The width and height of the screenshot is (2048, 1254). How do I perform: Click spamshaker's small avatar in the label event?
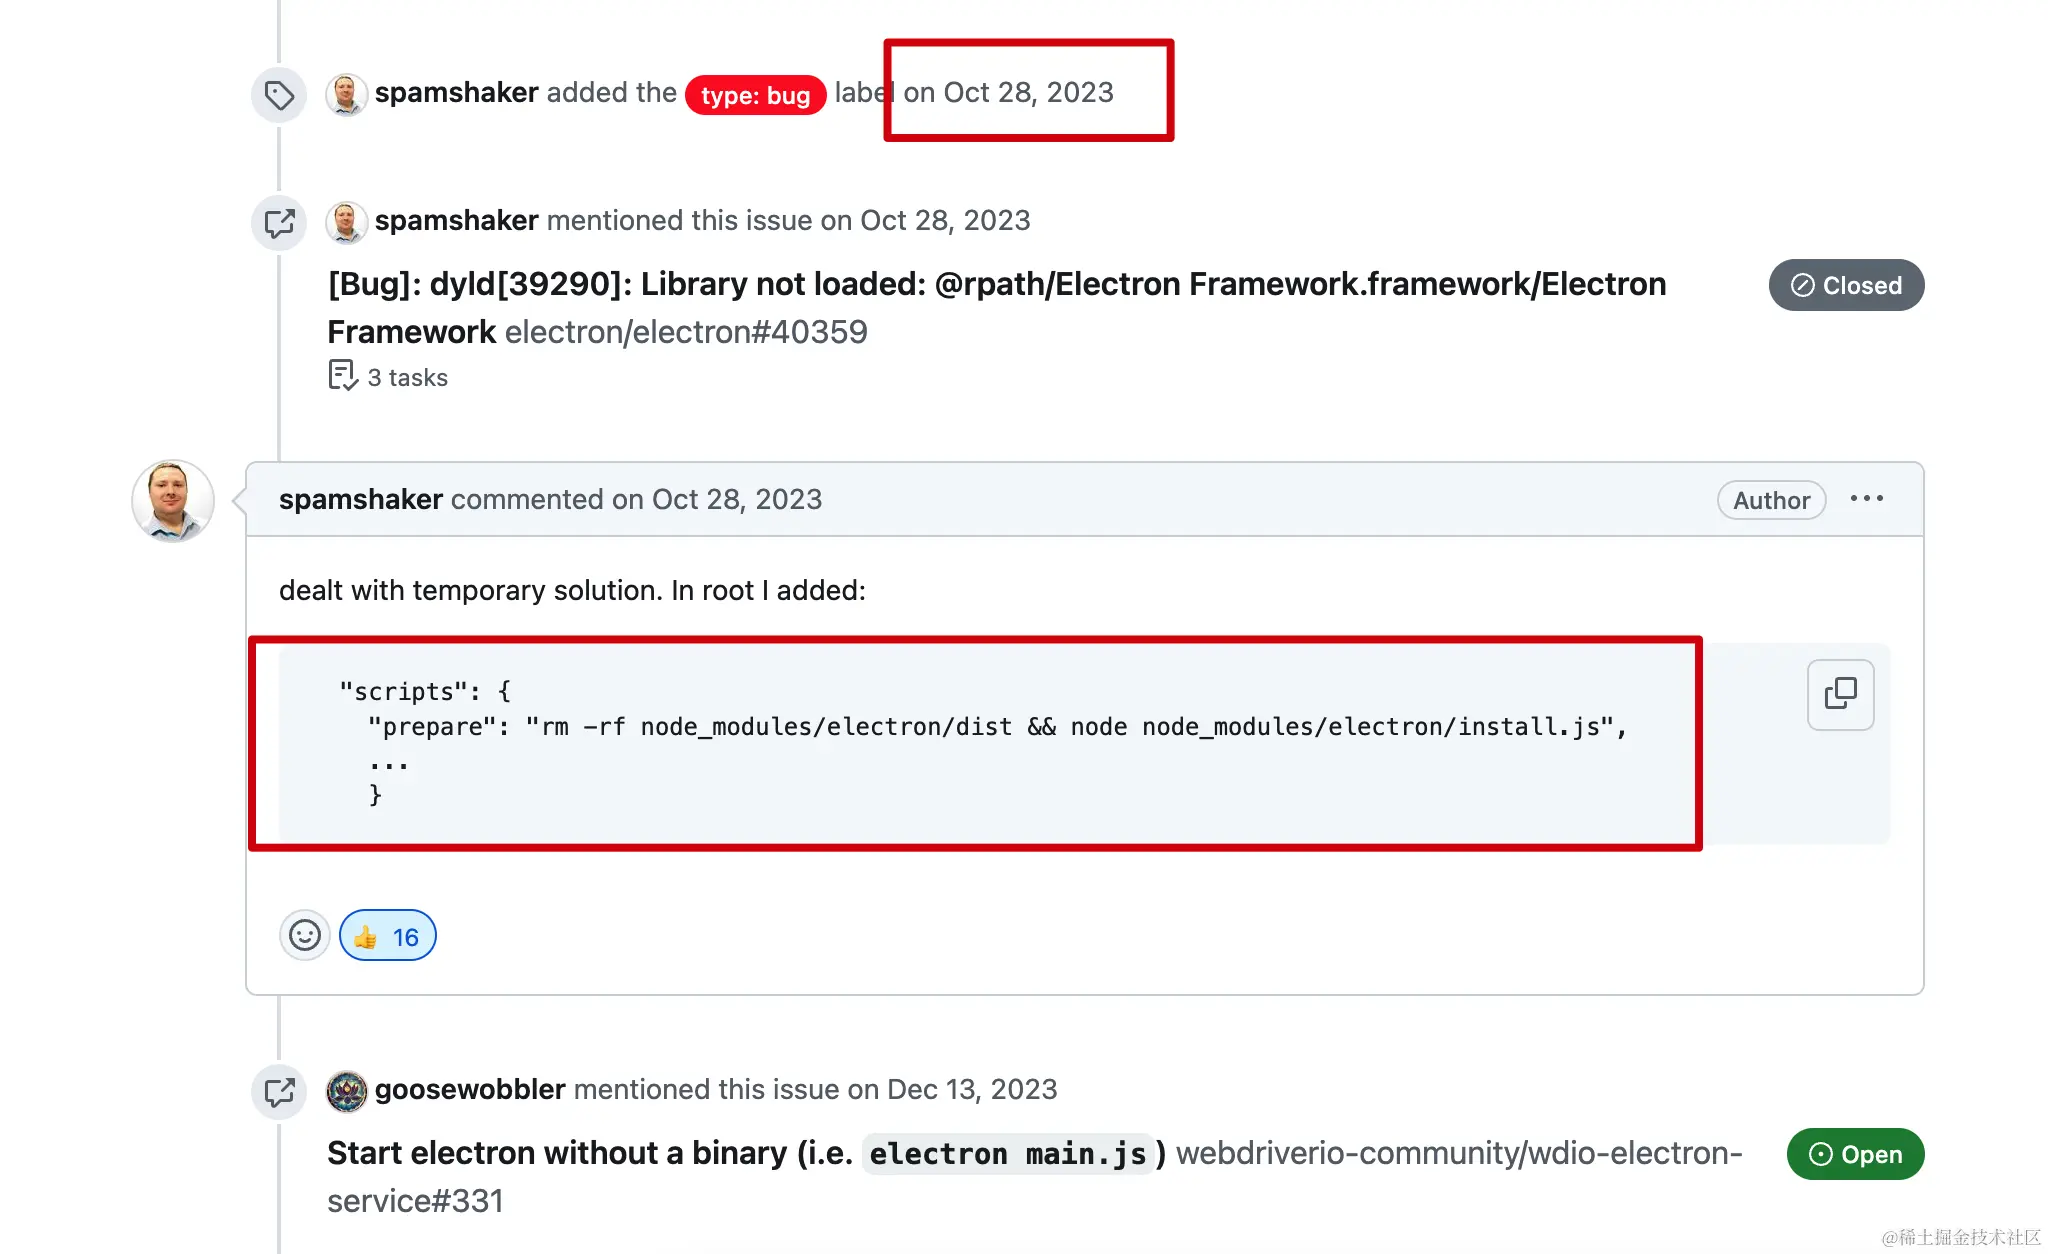click(346, 94)
